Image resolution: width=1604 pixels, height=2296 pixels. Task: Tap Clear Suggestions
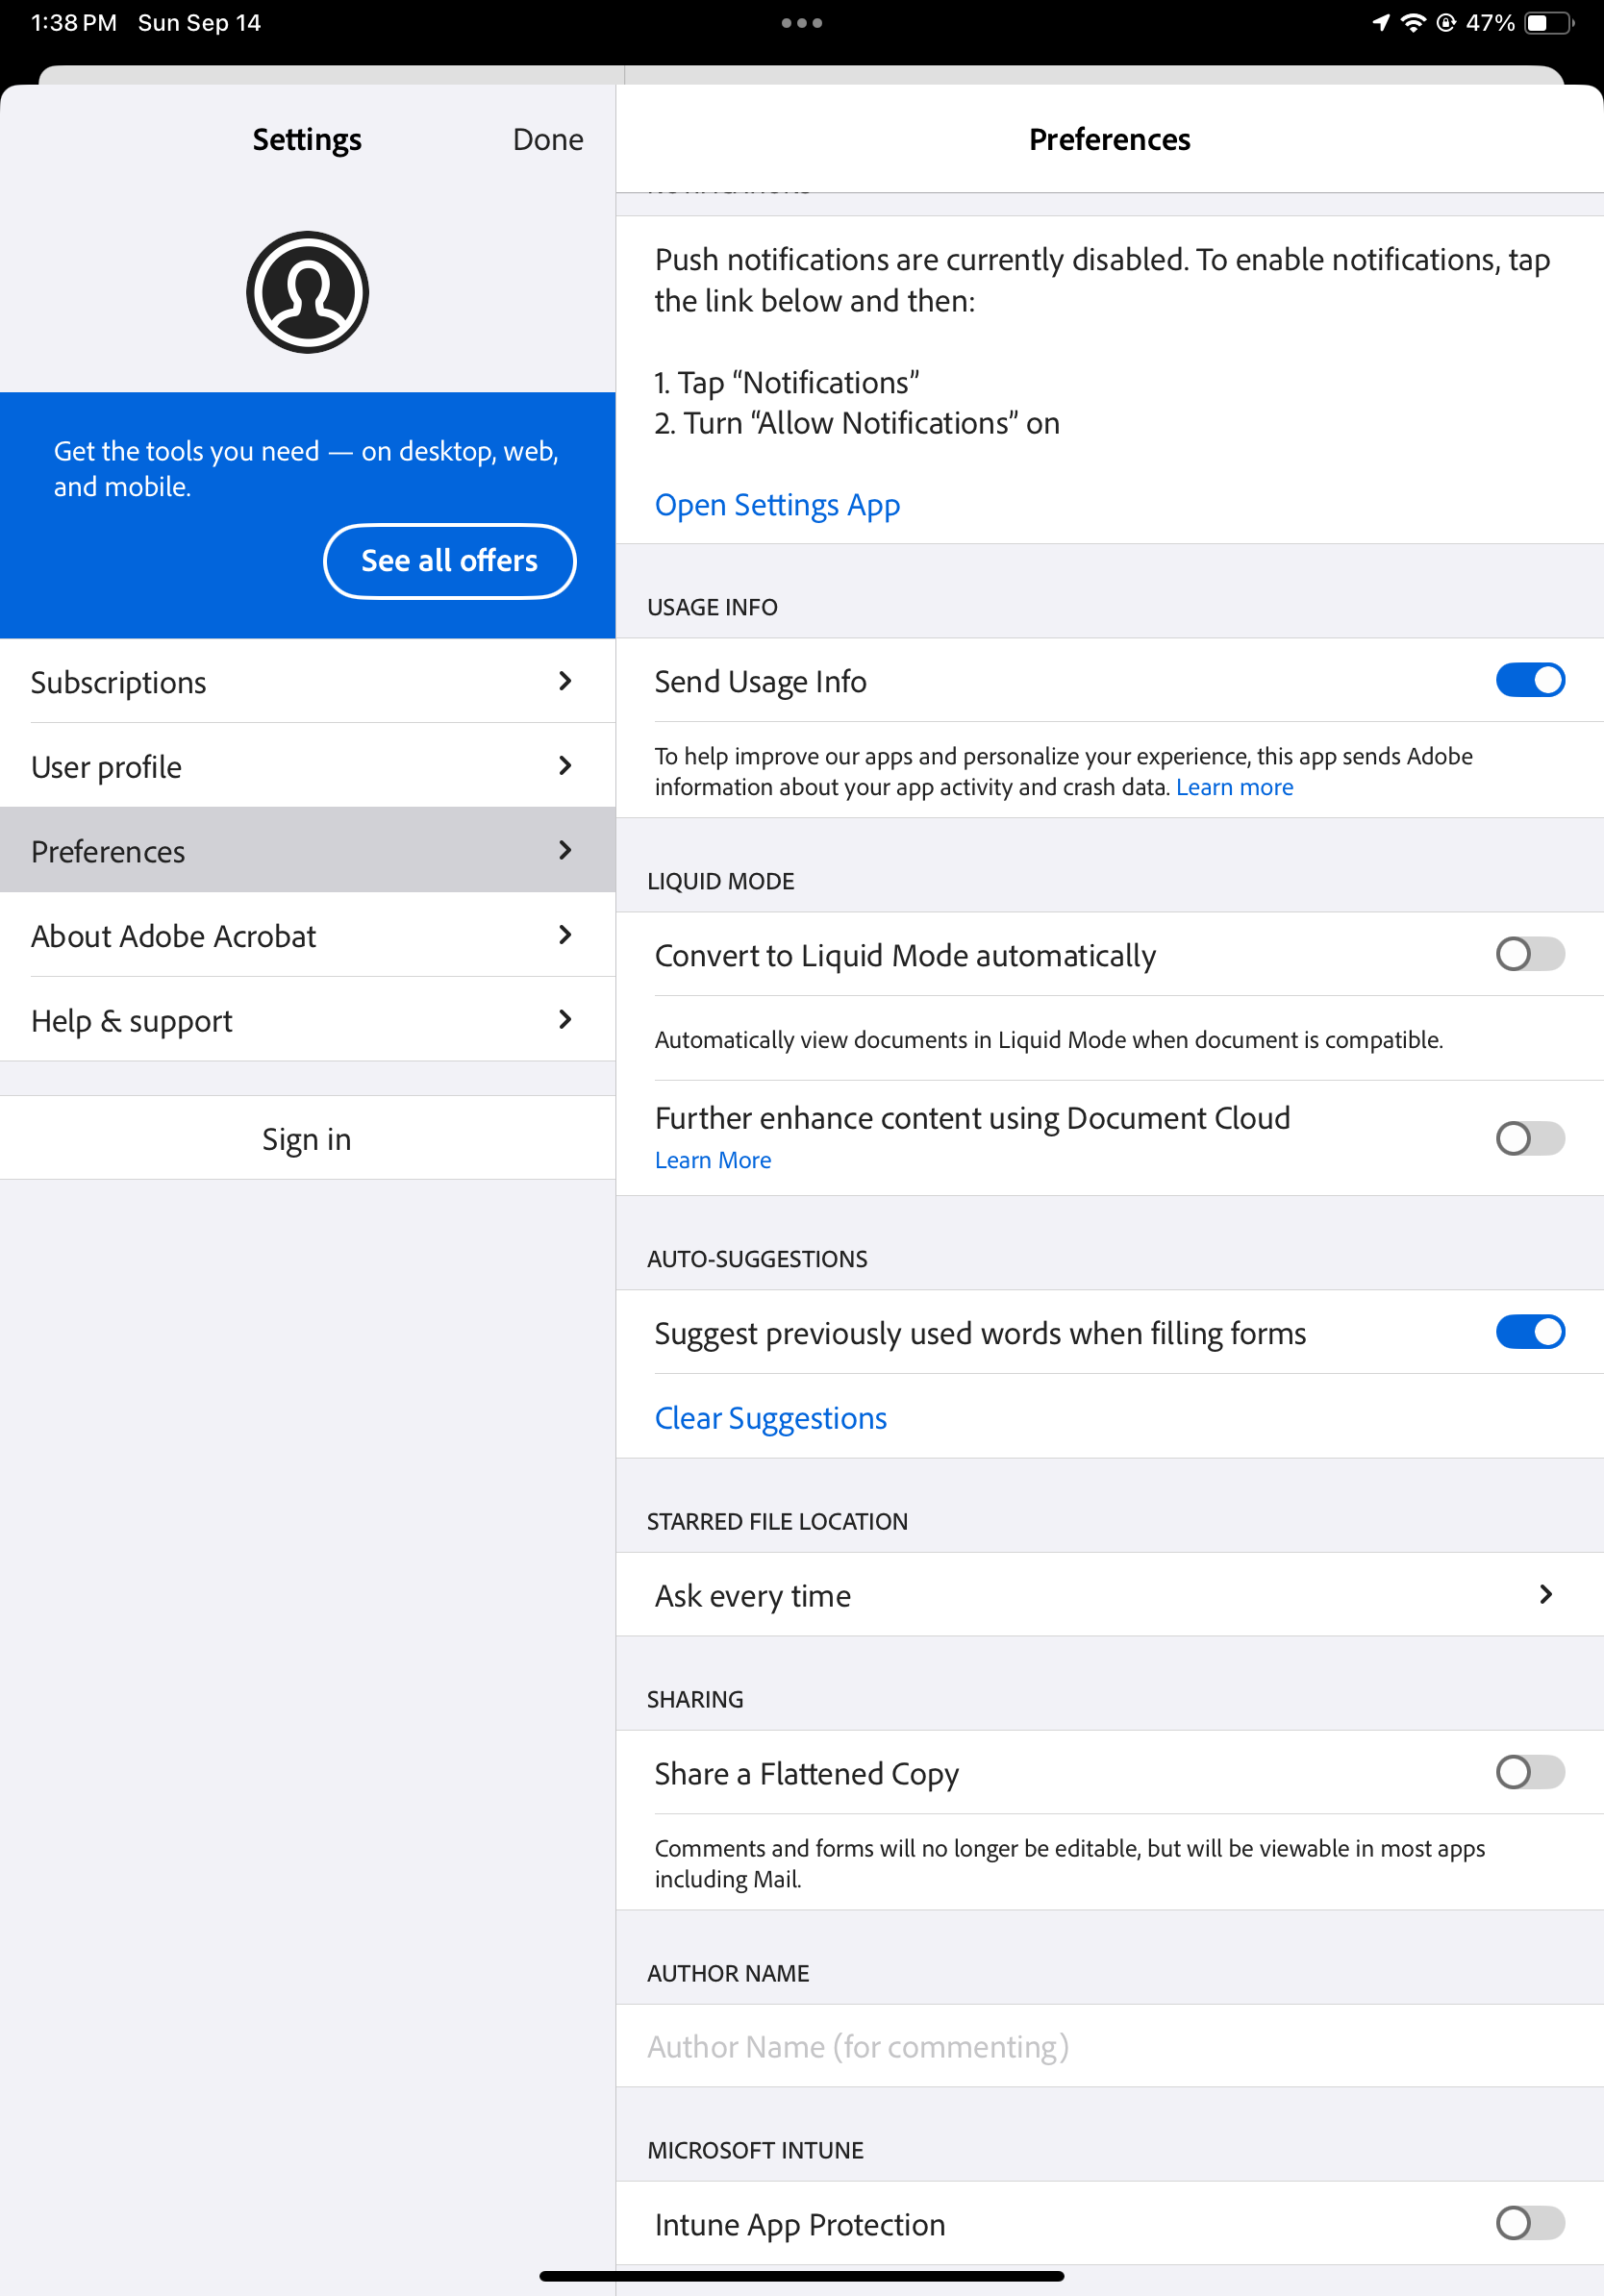click(x=770, y=1417)
